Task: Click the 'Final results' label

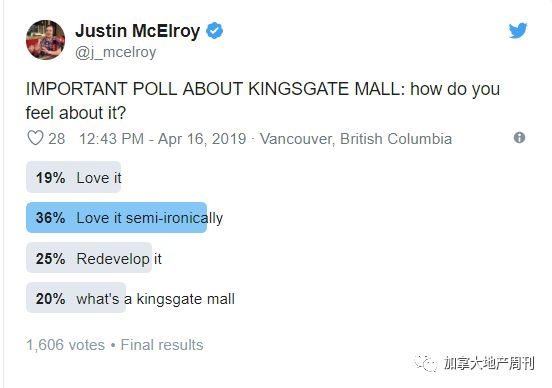Action: click(162, 345)
